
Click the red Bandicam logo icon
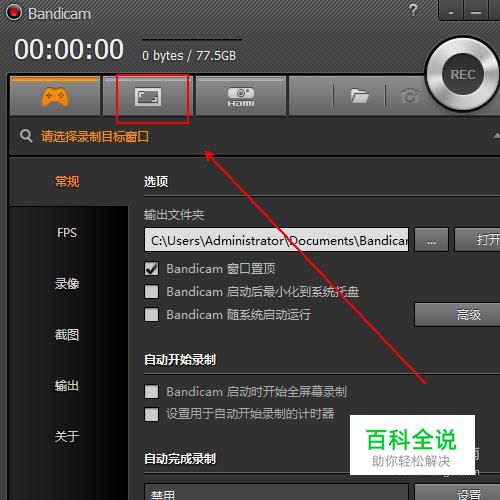pos(13,13)
